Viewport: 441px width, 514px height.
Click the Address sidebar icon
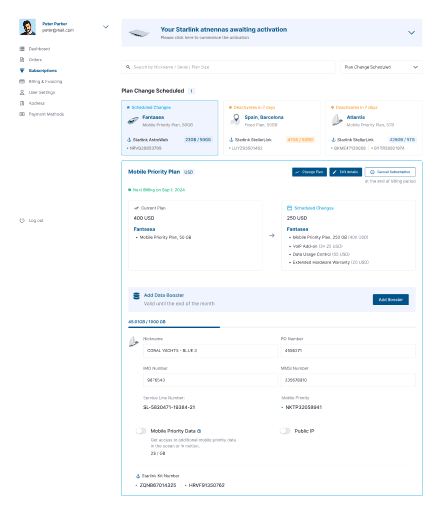pyautogui.click(x=22, y=103)
